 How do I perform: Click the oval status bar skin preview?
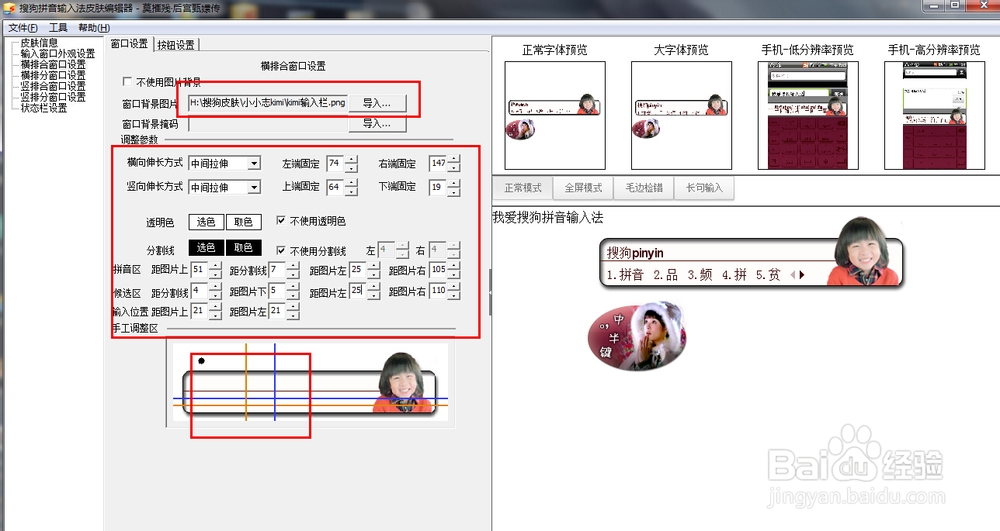(x=637, y=337)
